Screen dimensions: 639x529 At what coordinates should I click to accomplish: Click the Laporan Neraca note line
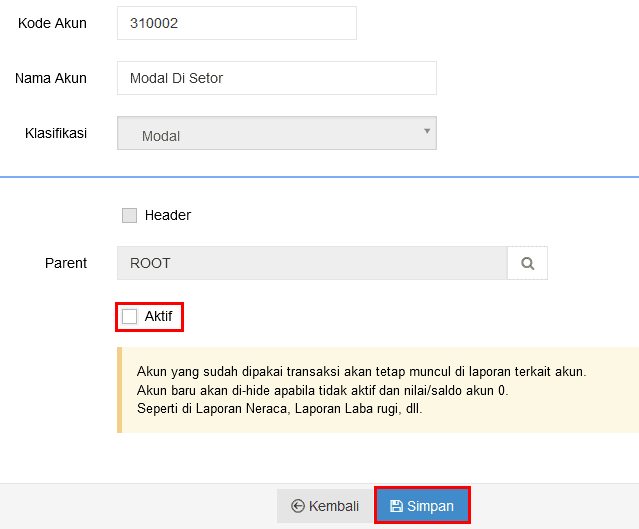280,409
